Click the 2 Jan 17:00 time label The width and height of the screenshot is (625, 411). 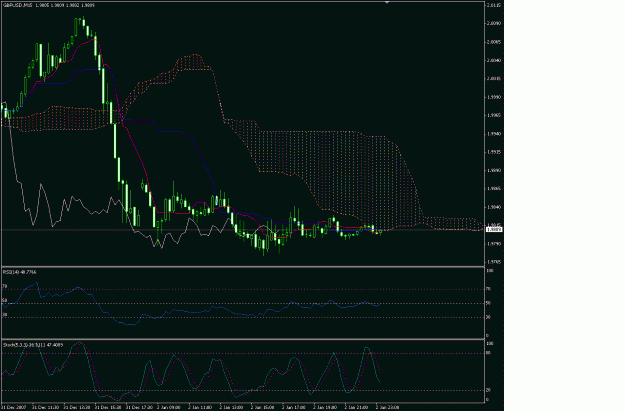pyautogui.click(x=294, y=407)
